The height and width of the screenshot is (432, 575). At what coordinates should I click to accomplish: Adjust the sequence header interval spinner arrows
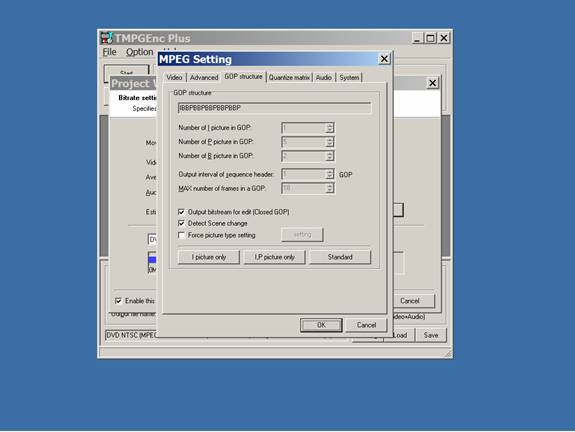pyautogui.click(x=330, y=174)
